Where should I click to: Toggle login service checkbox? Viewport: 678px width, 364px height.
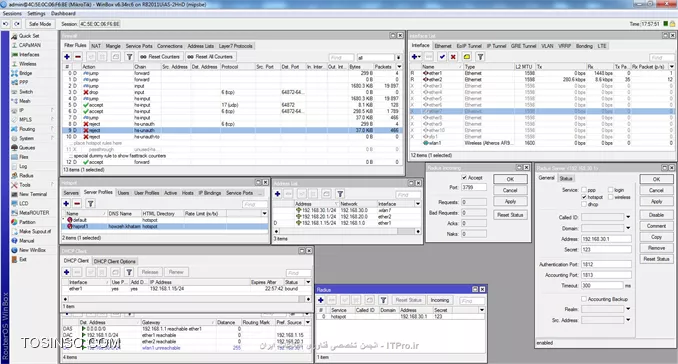[x=611, y=190]
